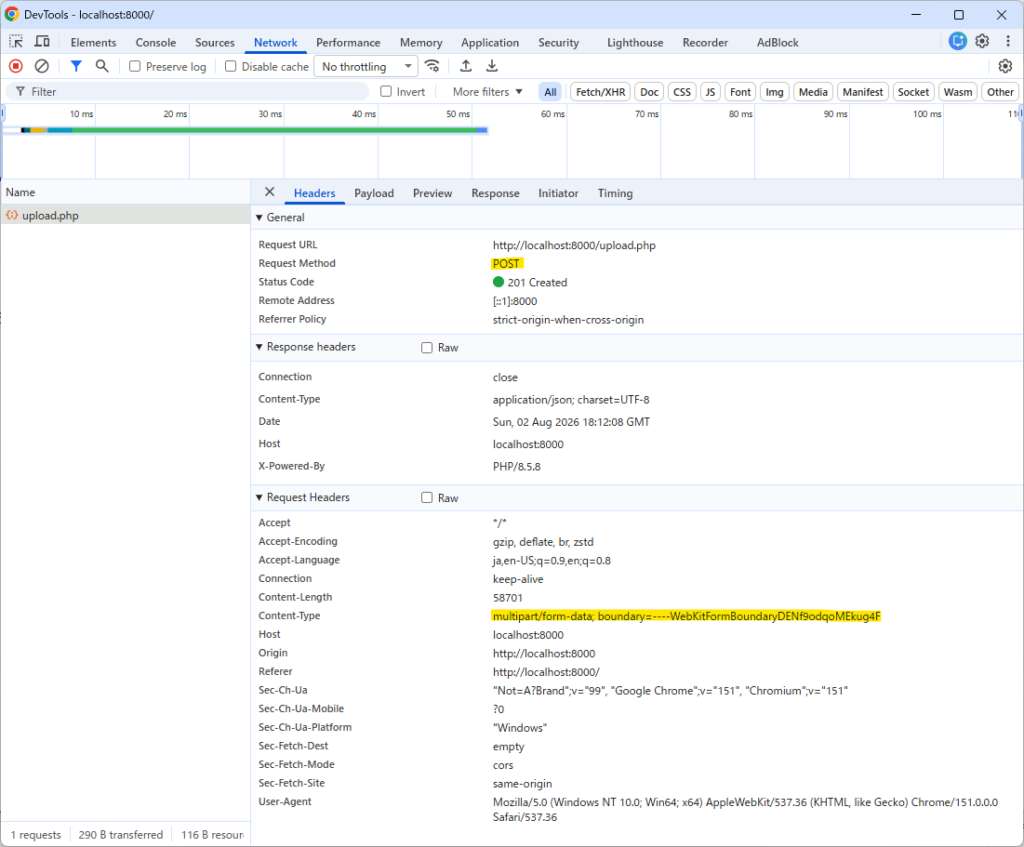This screenshot has width=1024, height=847.
Task: Clear the network log
Action: tap(42, 66)
